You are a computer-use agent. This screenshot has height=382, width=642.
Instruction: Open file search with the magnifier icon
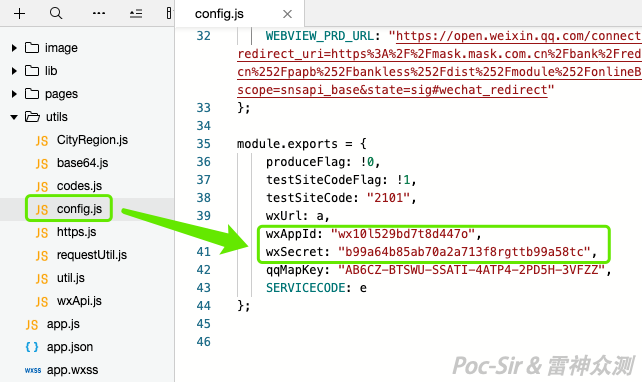coord(56,14)
